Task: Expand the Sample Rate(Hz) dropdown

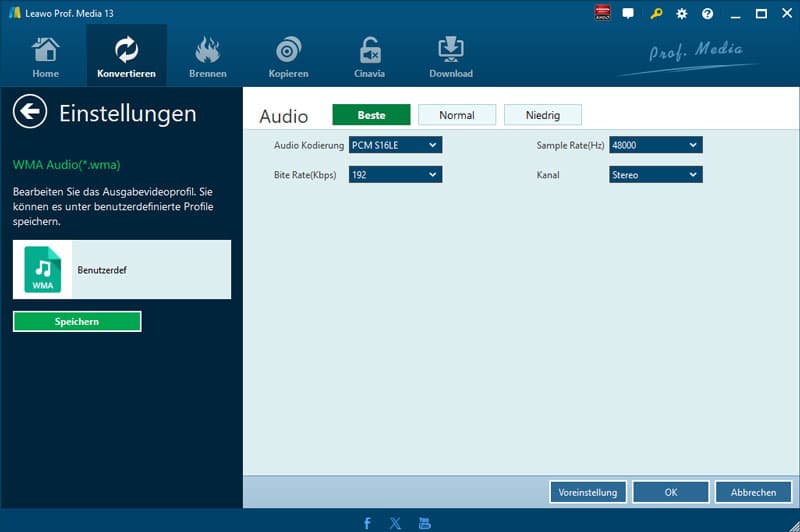Action: [656, 145]
